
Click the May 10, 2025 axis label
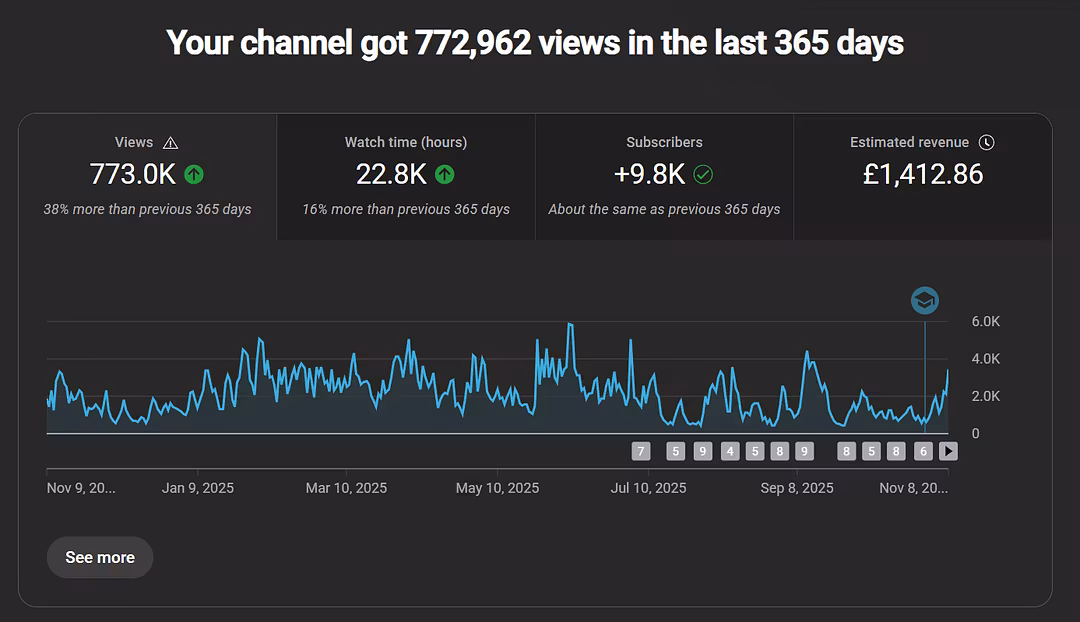(x=497, y=488)
